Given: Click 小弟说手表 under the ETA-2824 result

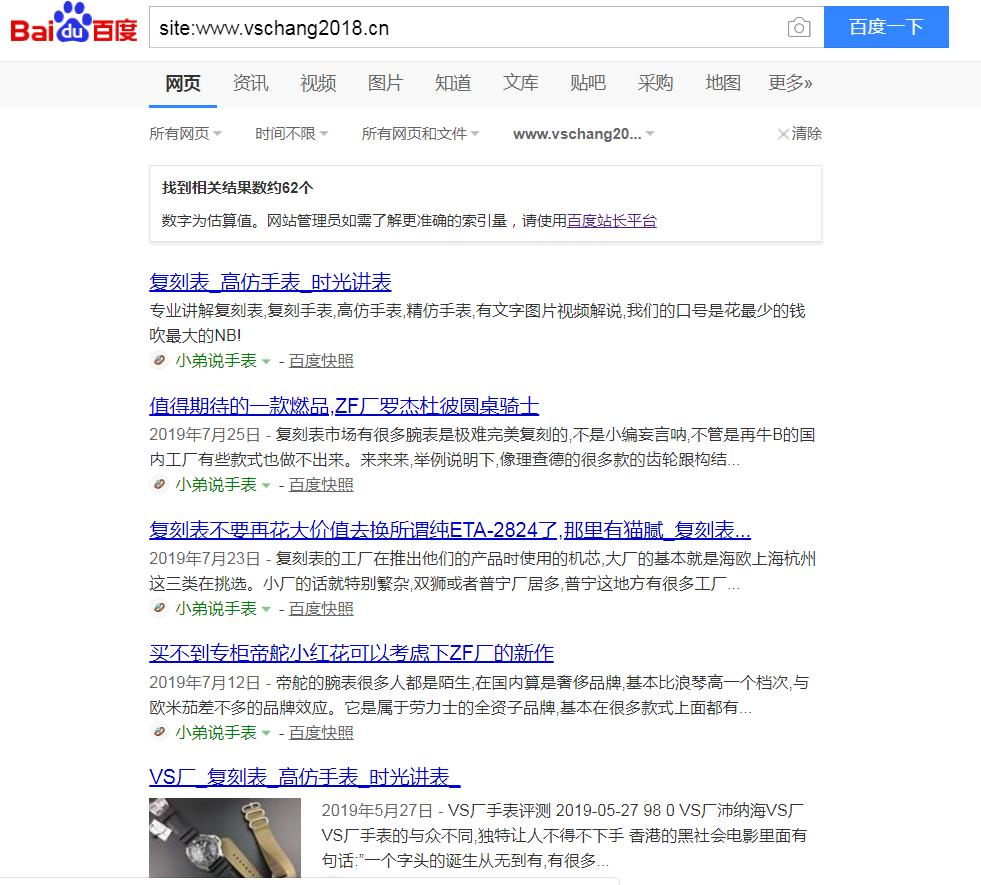Looking at the screenshot, I should 216,609.
